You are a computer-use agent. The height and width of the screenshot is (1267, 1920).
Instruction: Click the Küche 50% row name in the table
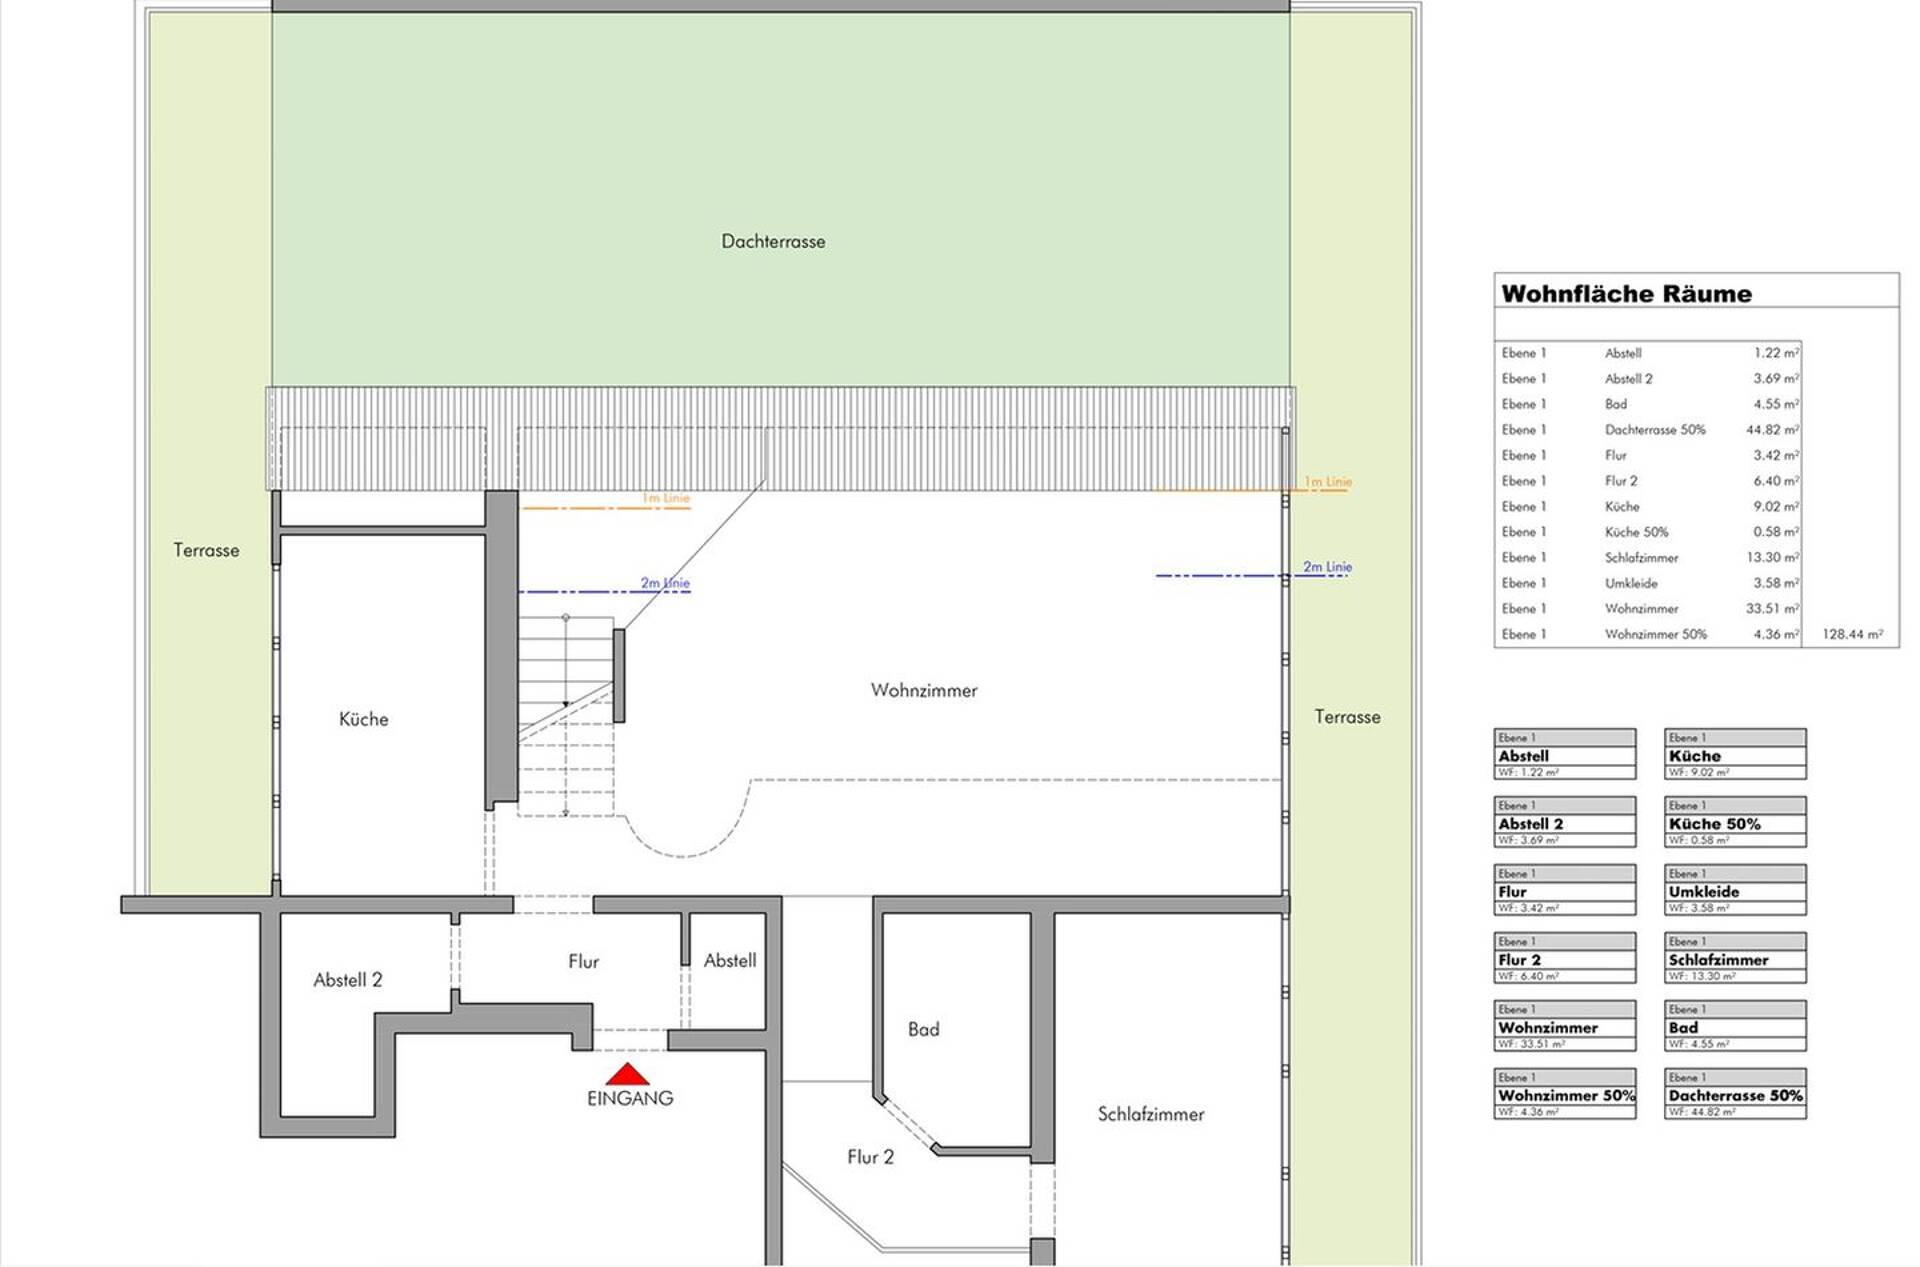tap(1637, 532)
